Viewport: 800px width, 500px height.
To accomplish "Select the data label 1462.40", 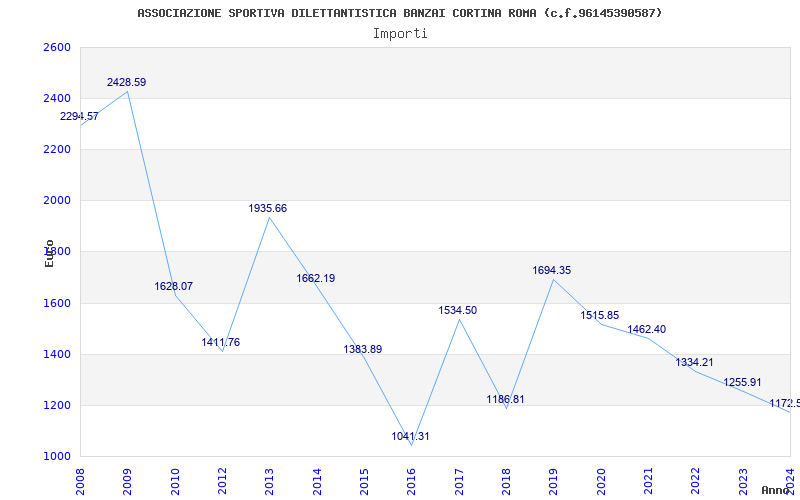I will pos(646,329).
